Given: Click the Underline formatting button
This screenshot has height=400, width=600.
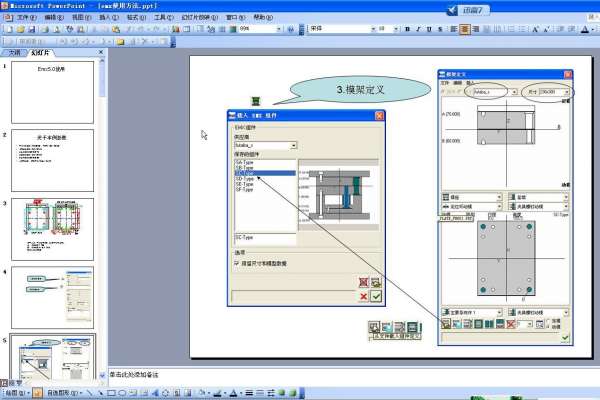Looking at the screenshot, I should pyautogui.click(x=429, y=29).
